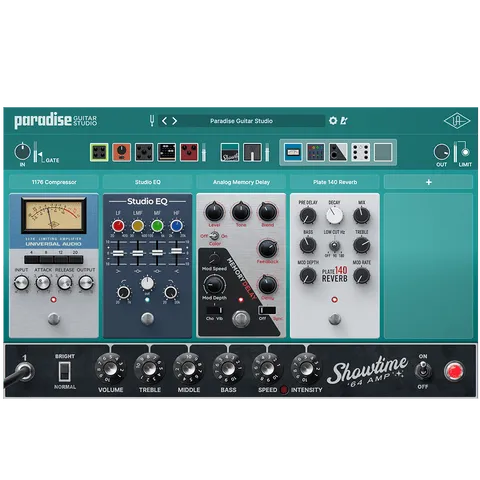Toggle the Plate 140 Reverb footswitch
The height and width of the screenshot is (480, 480).
pyautogui.click(x=335, y=319)
